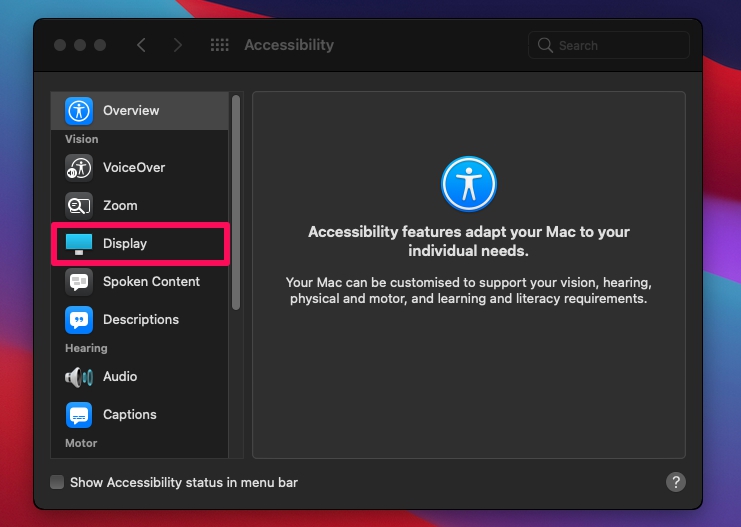
Task: Open the VoiceOver icon in sidebar
Action: click(x=78, y=168)
